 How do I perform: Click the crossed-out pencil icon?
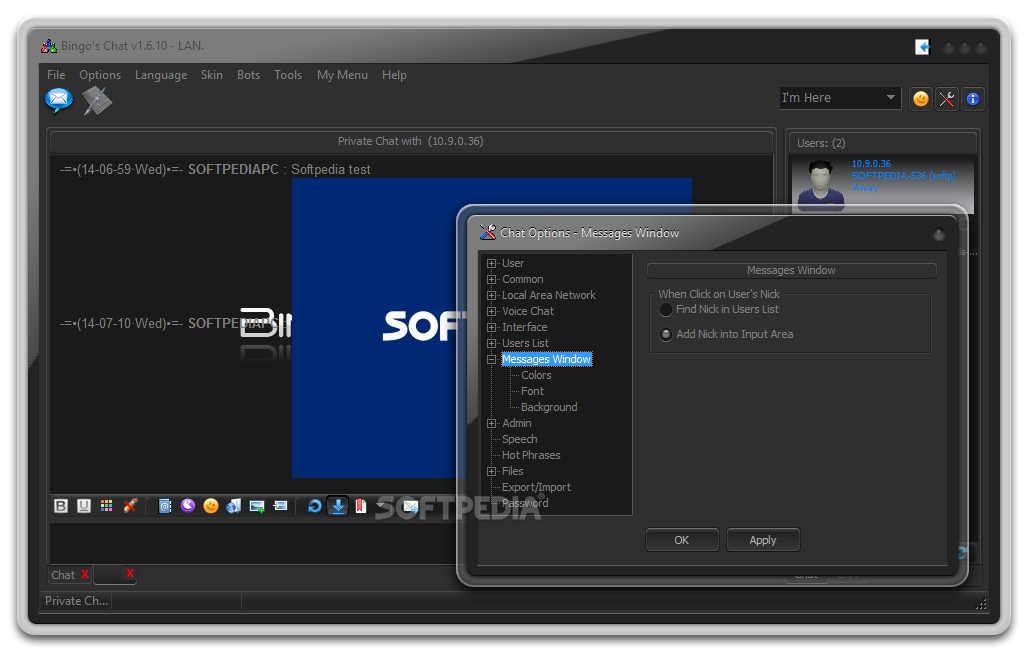(130, 506)
